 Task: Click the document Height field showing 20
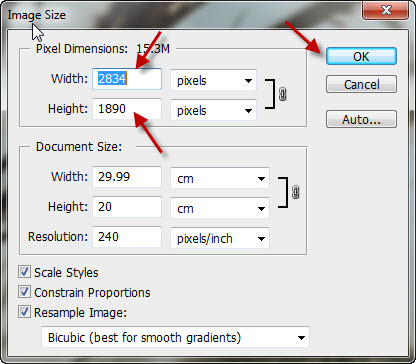(x=127, y=207)
